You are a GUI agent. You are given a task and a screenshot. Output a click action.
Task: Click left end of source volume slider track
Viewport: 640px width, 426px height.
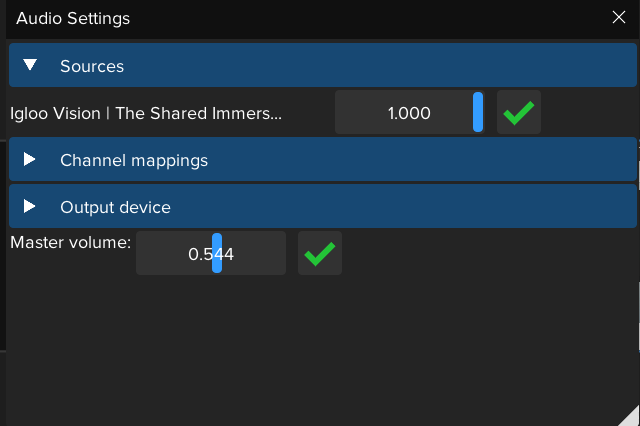pyautogui.click(x=341, y=113)
